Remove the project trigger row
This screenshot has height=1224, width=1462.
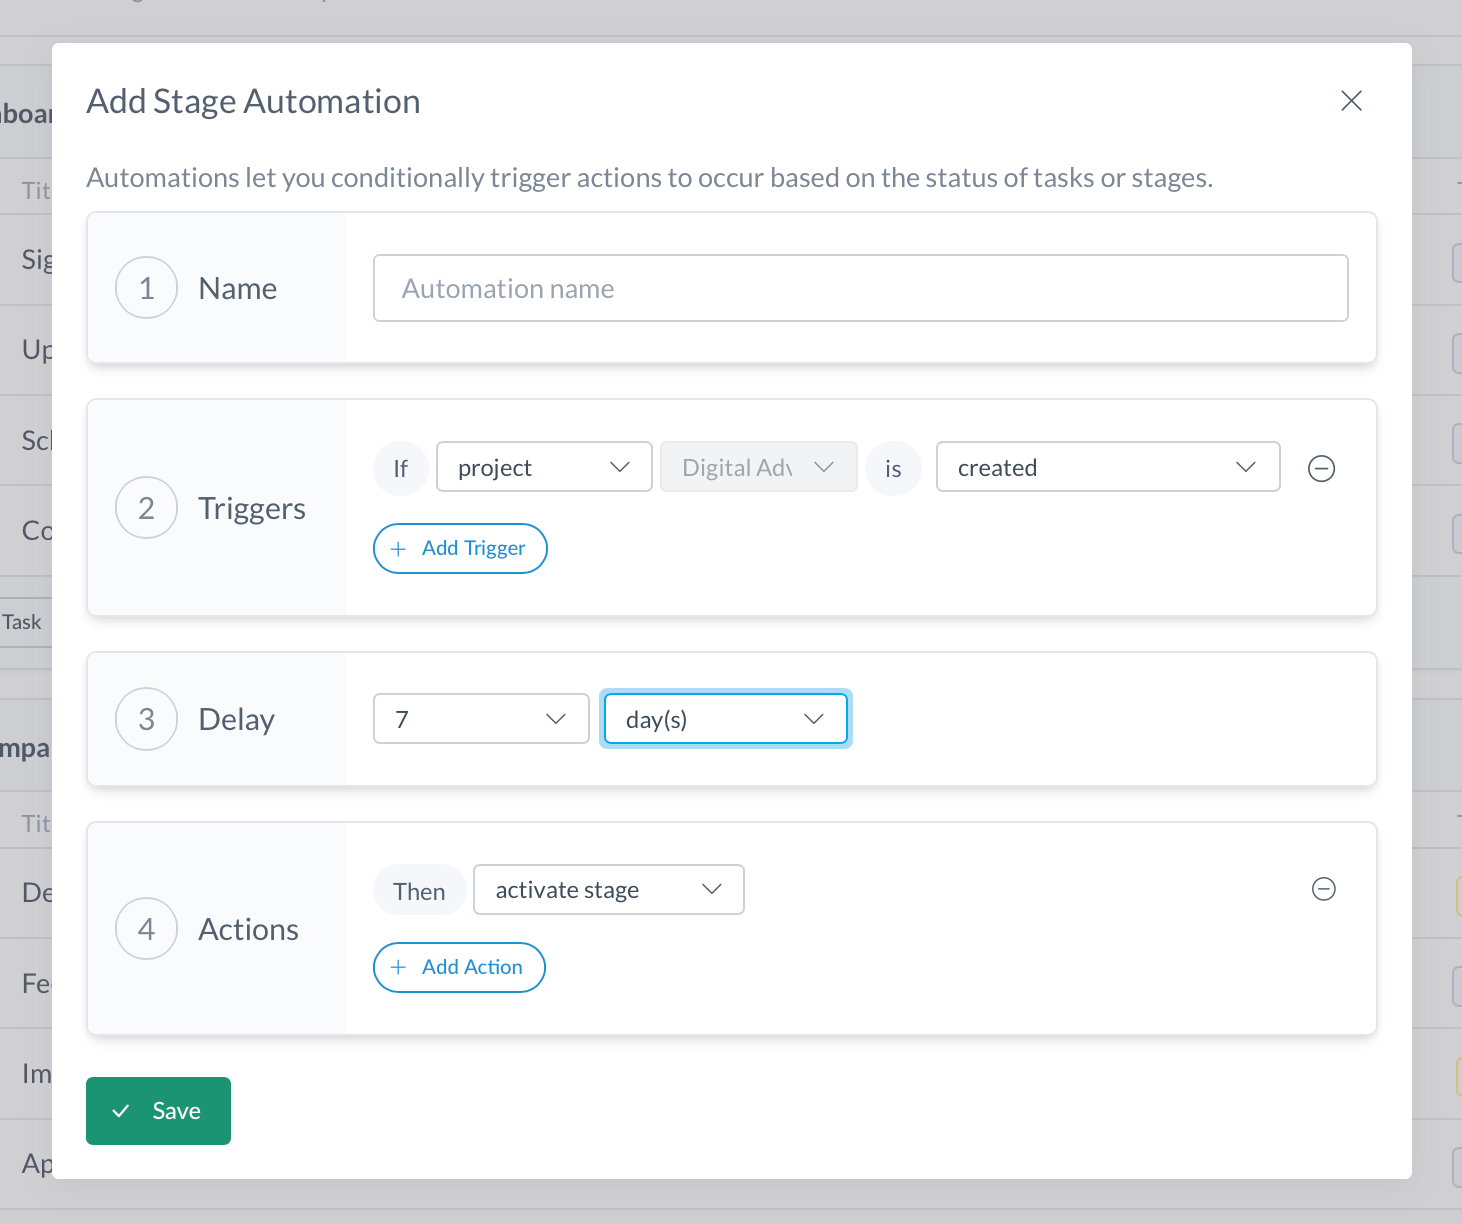point(1321,468)
